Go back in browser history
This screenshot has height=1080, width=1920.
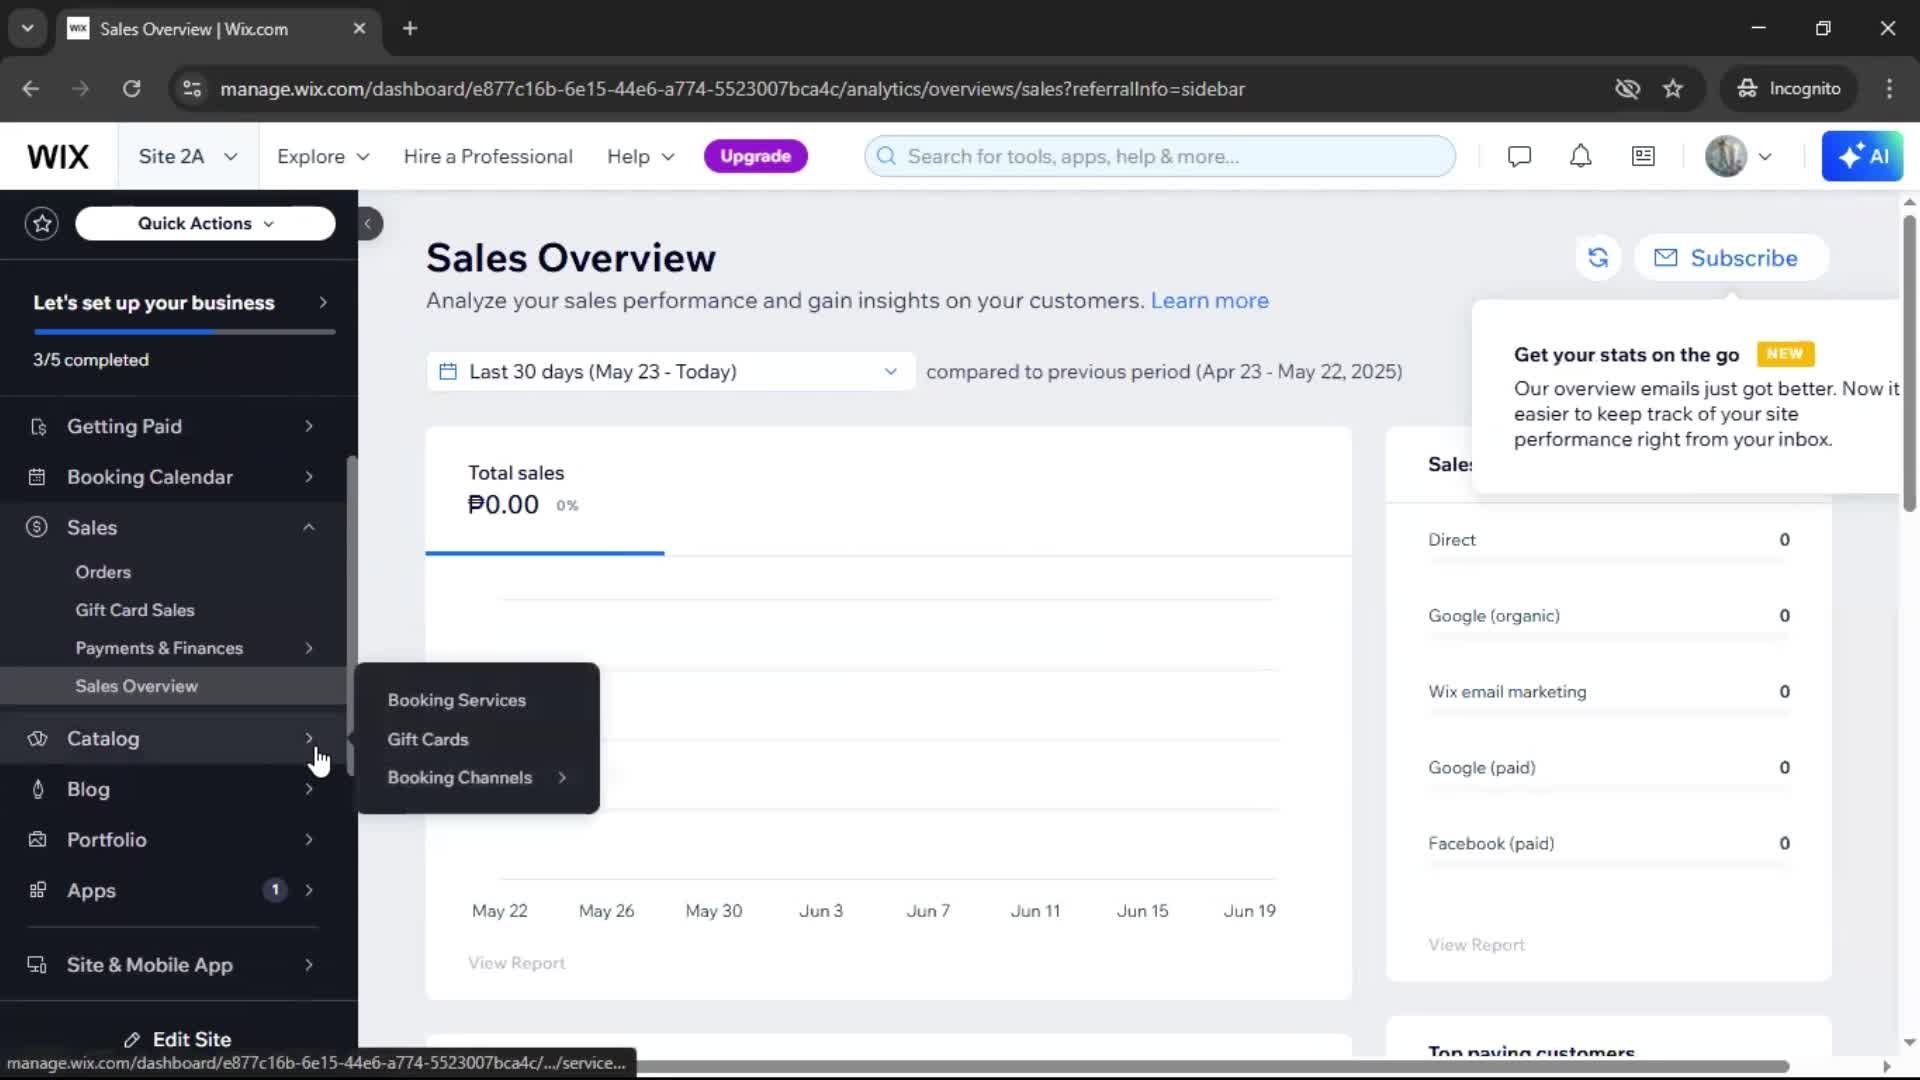[31, 89]
